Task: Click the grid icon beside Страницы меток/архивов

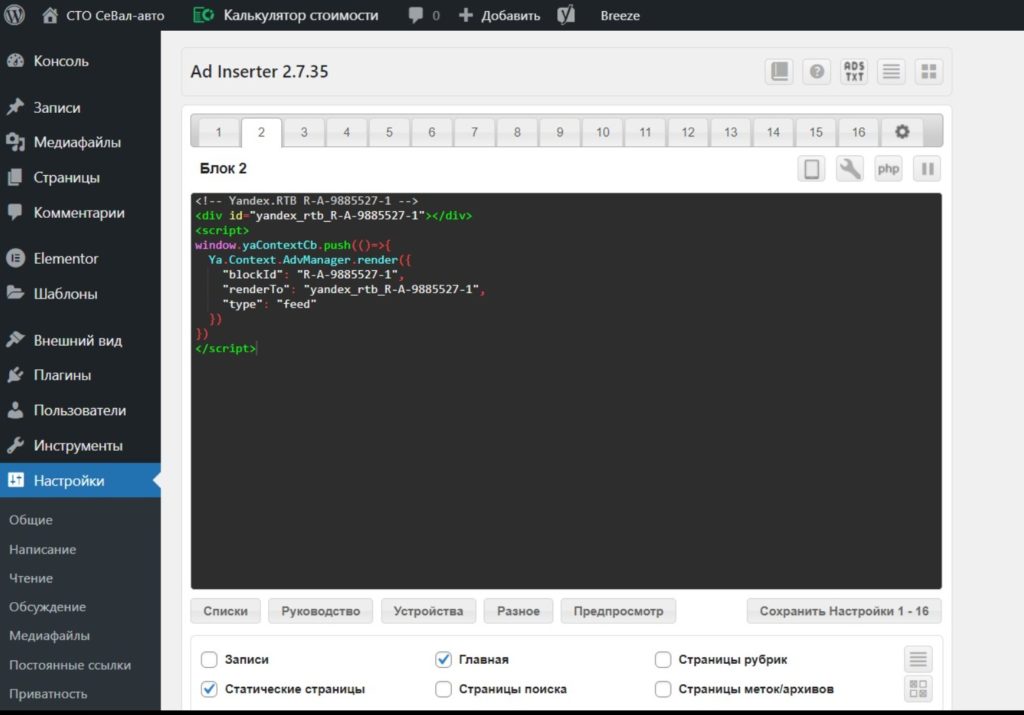Action: pyautogui.click(x=918, y=689)
